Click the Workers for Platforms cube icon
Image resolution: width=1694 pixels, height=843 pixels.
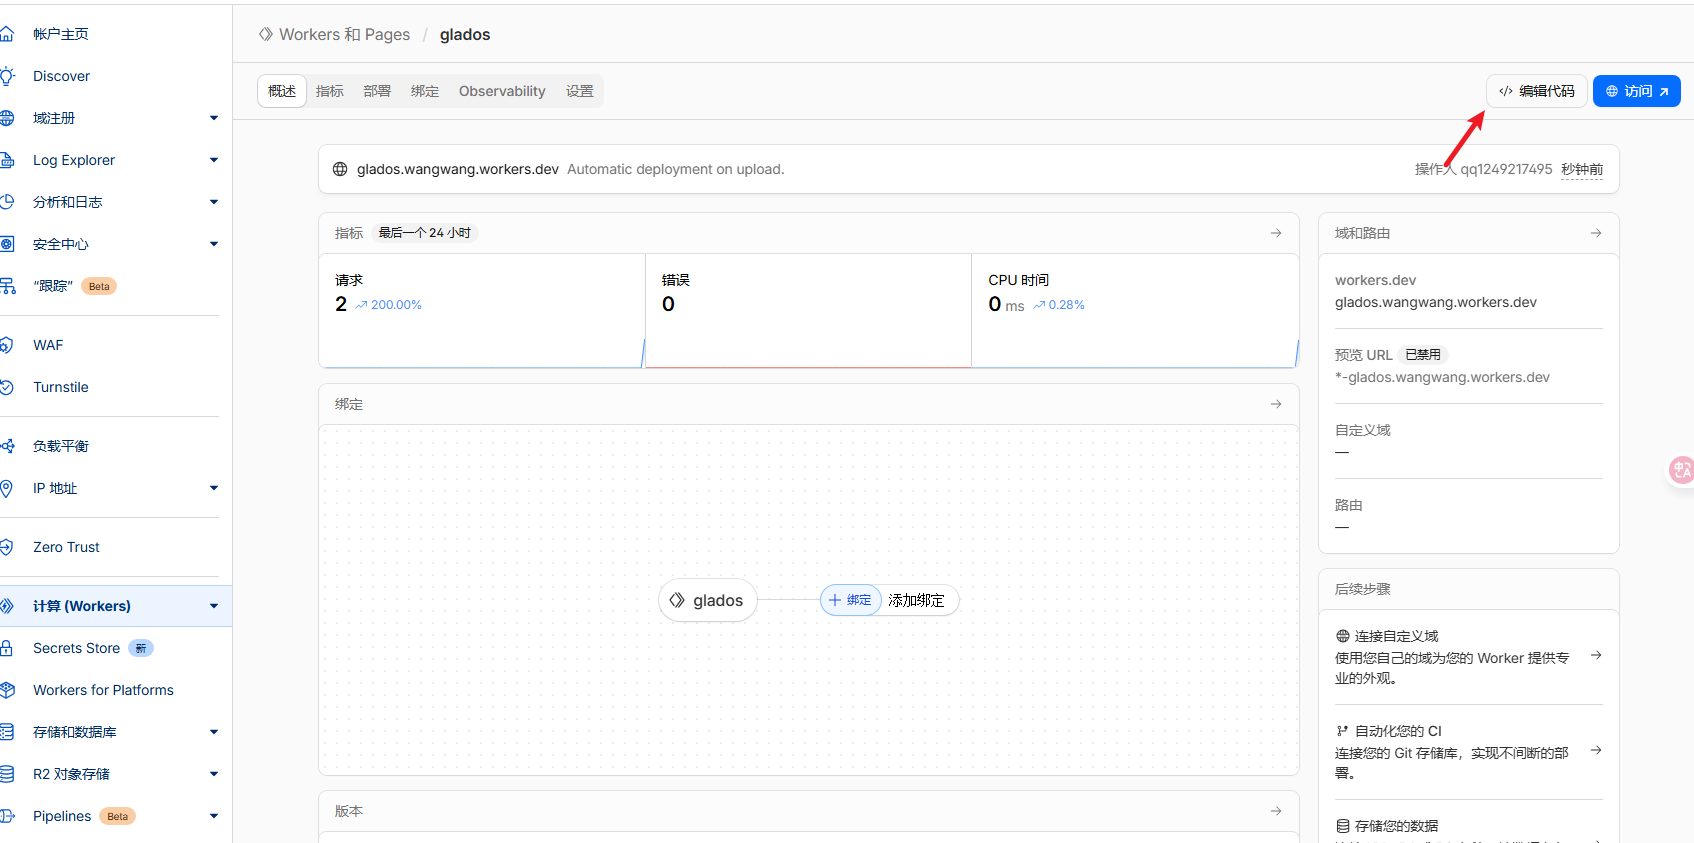(x=7, y=690)
